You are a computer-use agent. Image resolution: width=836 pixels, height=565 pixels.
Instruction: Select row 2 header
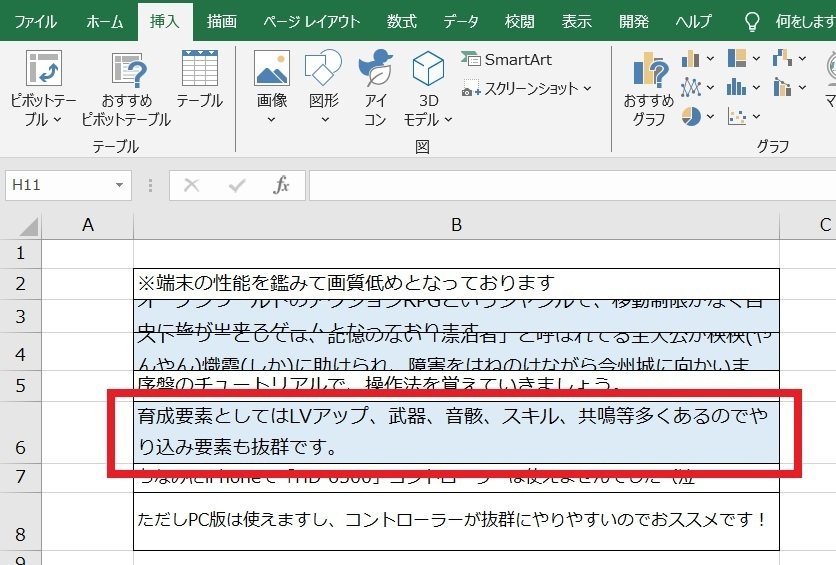(x=20, y=284)
